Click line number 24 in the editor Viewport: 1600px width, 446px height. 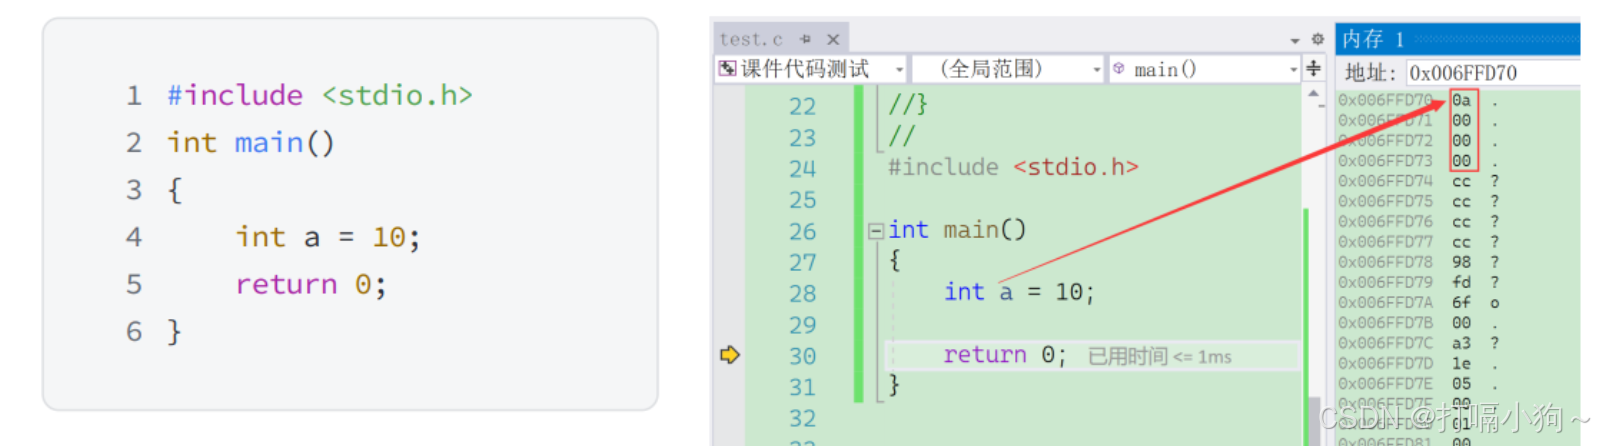802,169
